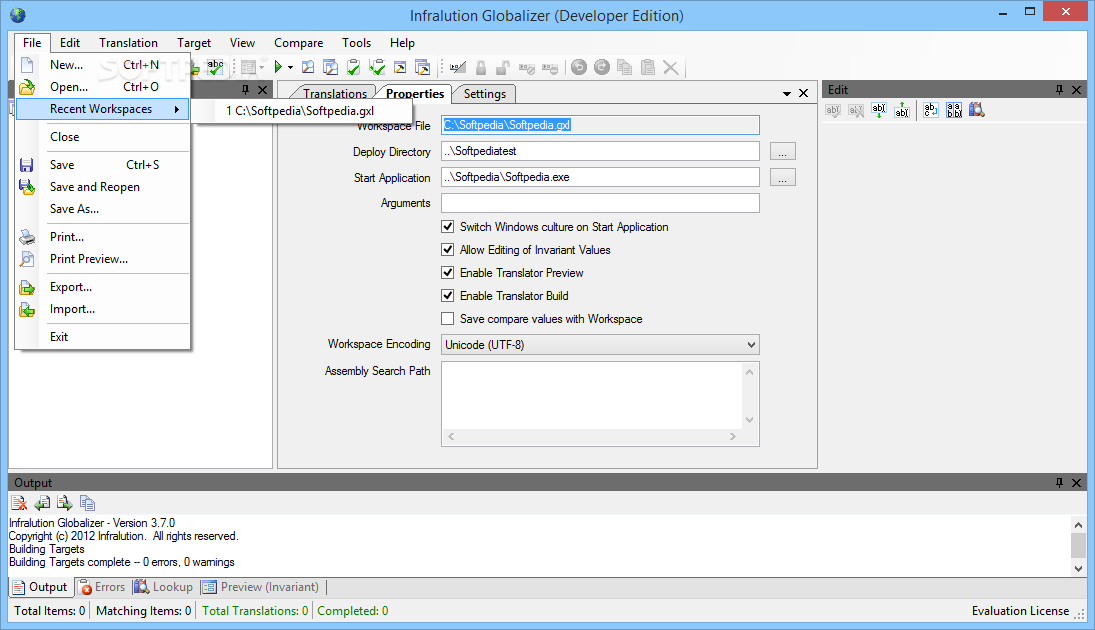
Task: Click Assembly Search Path scroll right arrow
Action: point(733,437)
